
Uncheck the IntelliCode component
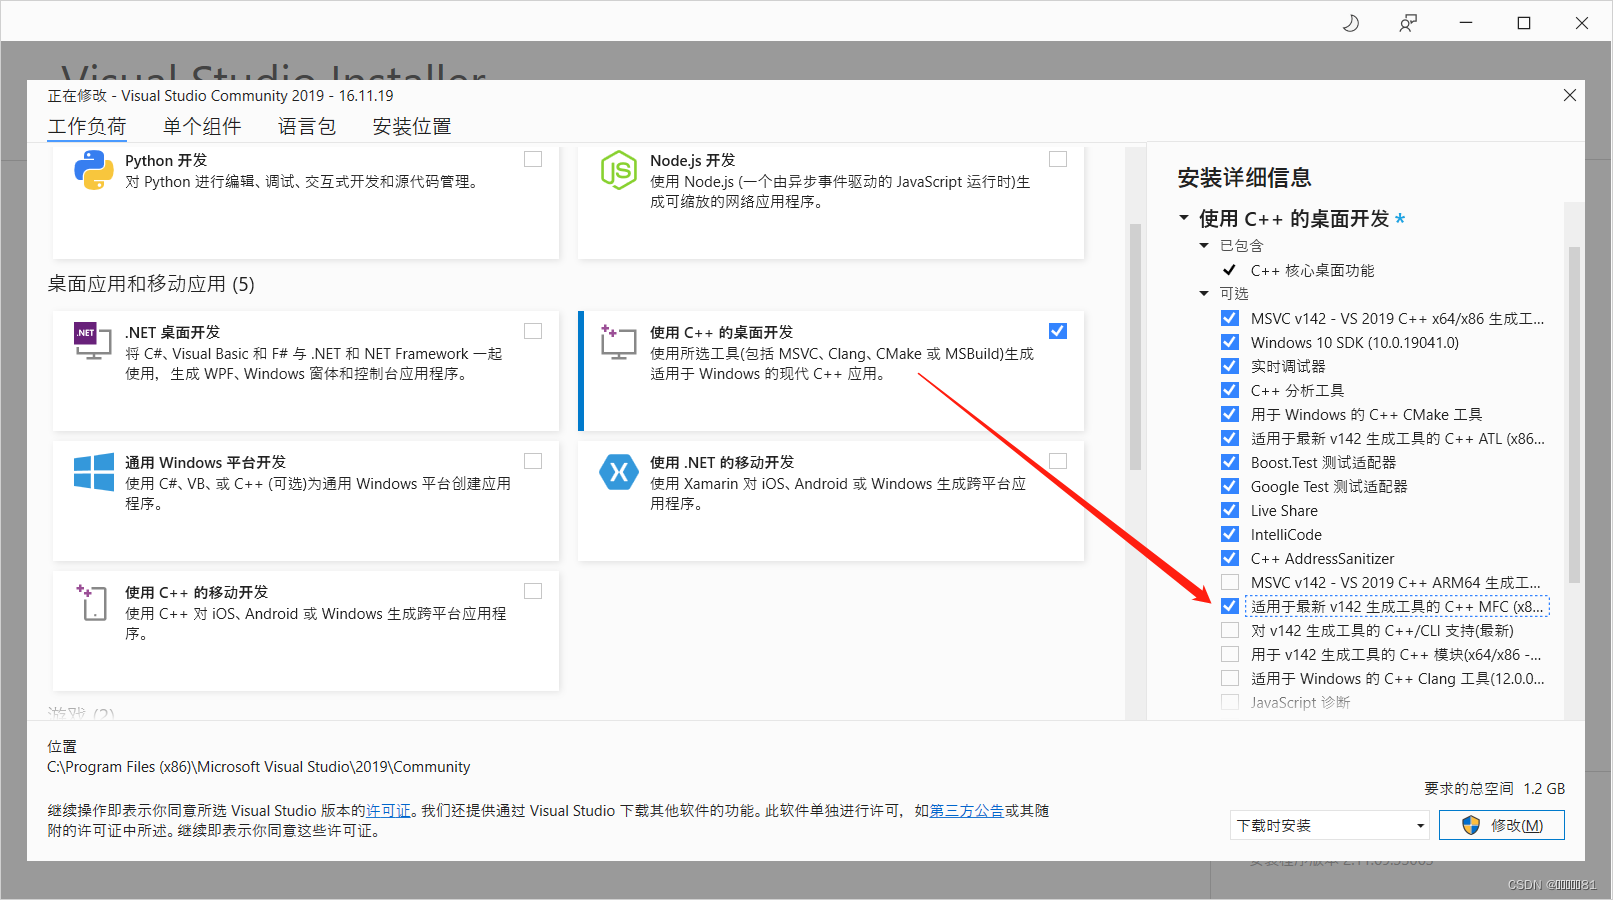click(1230, 534)
